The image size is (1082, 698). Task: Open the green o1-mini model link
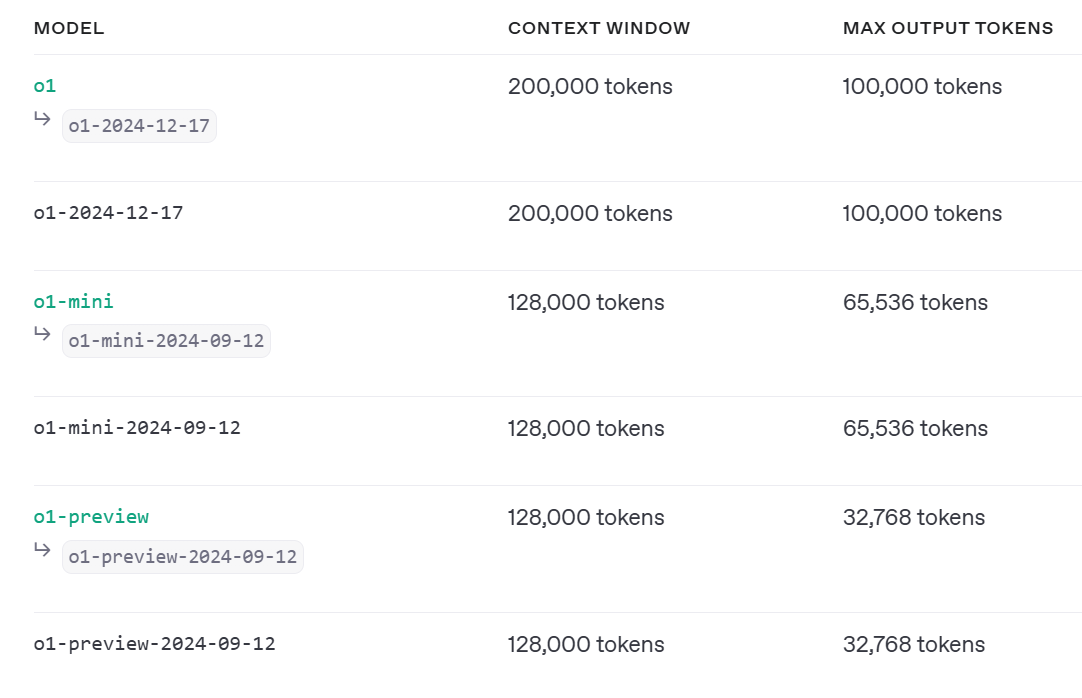[73, 301]
